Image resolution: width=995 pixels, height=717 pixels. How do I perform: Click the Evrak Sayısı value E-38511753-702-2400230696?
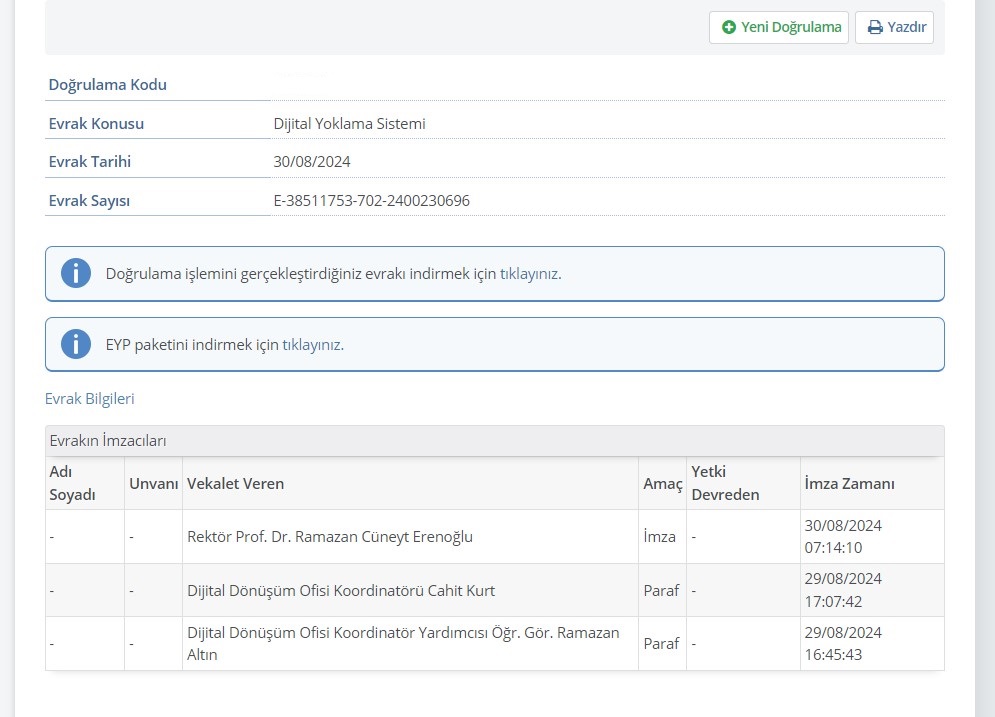372,201
